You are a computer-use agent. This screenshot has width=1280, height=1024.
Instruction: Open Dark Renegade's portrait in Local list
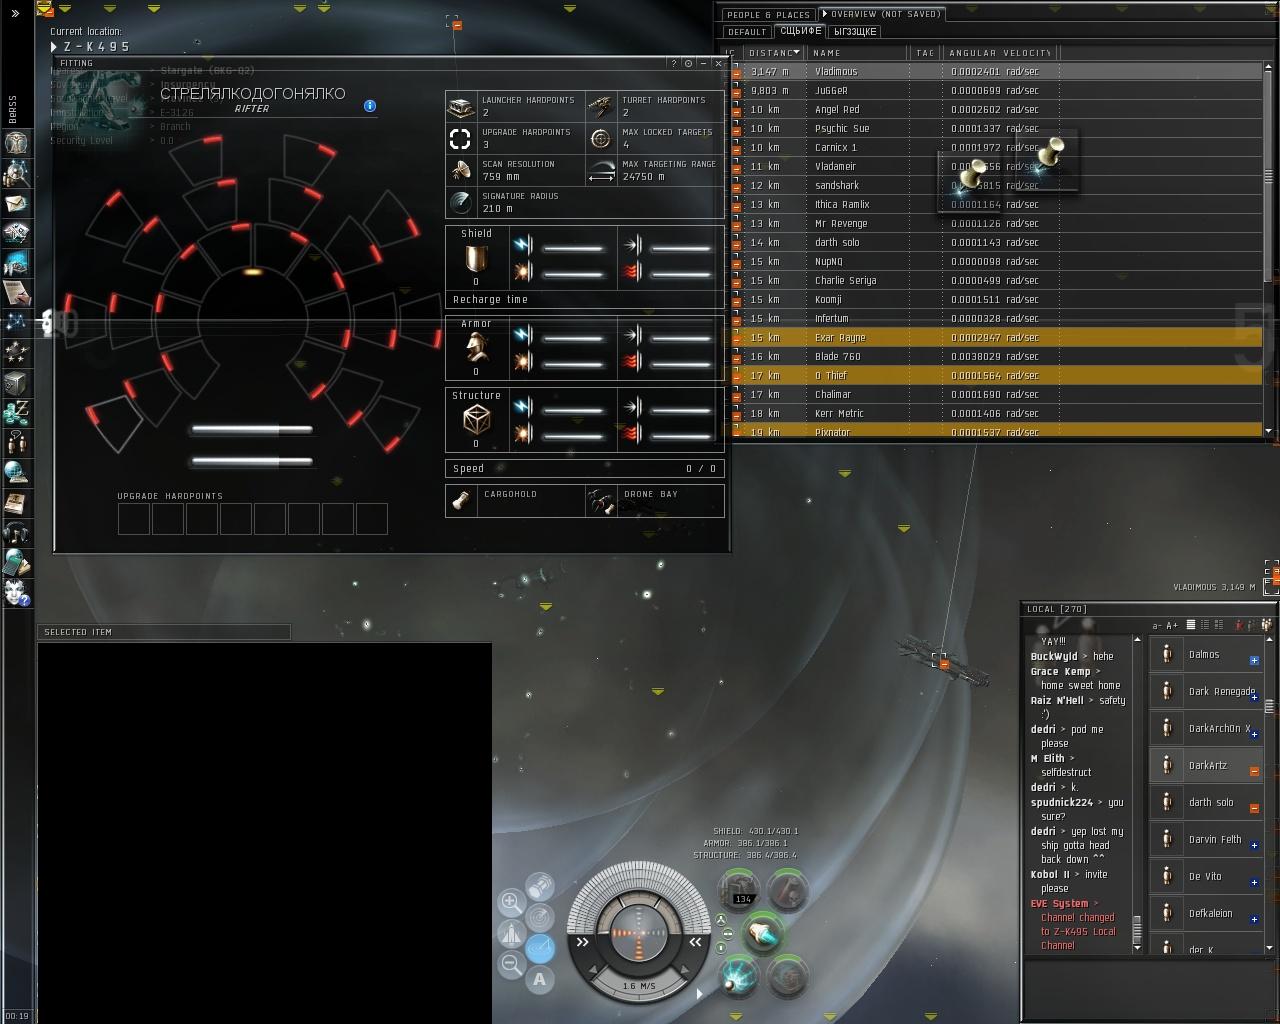pos(1166,691)
